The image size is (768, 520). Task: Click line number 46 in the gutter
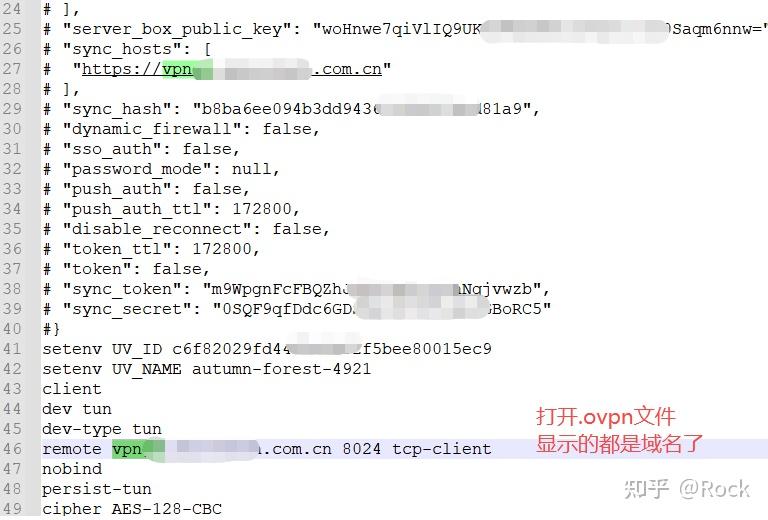click(12, 449)
